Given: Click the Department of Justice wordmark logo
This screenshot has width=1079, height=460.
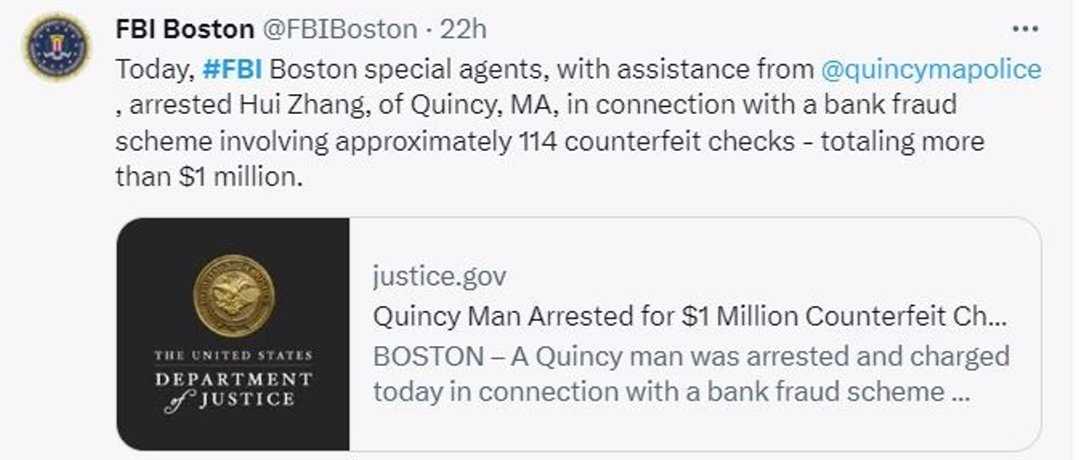Looking at the screenshot, I should (x=233, y=380).
